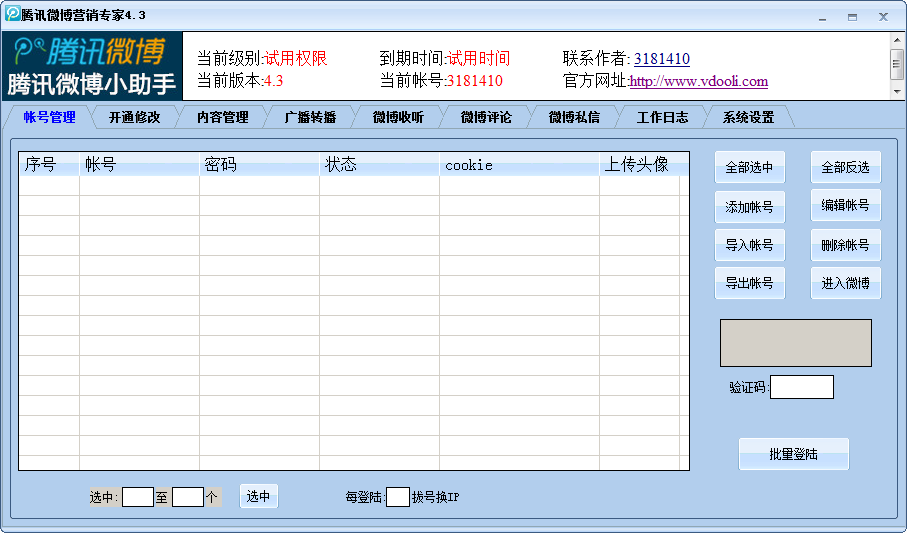Sort by the 帐号 column header

pyautogui.click(x=139, y=164)
